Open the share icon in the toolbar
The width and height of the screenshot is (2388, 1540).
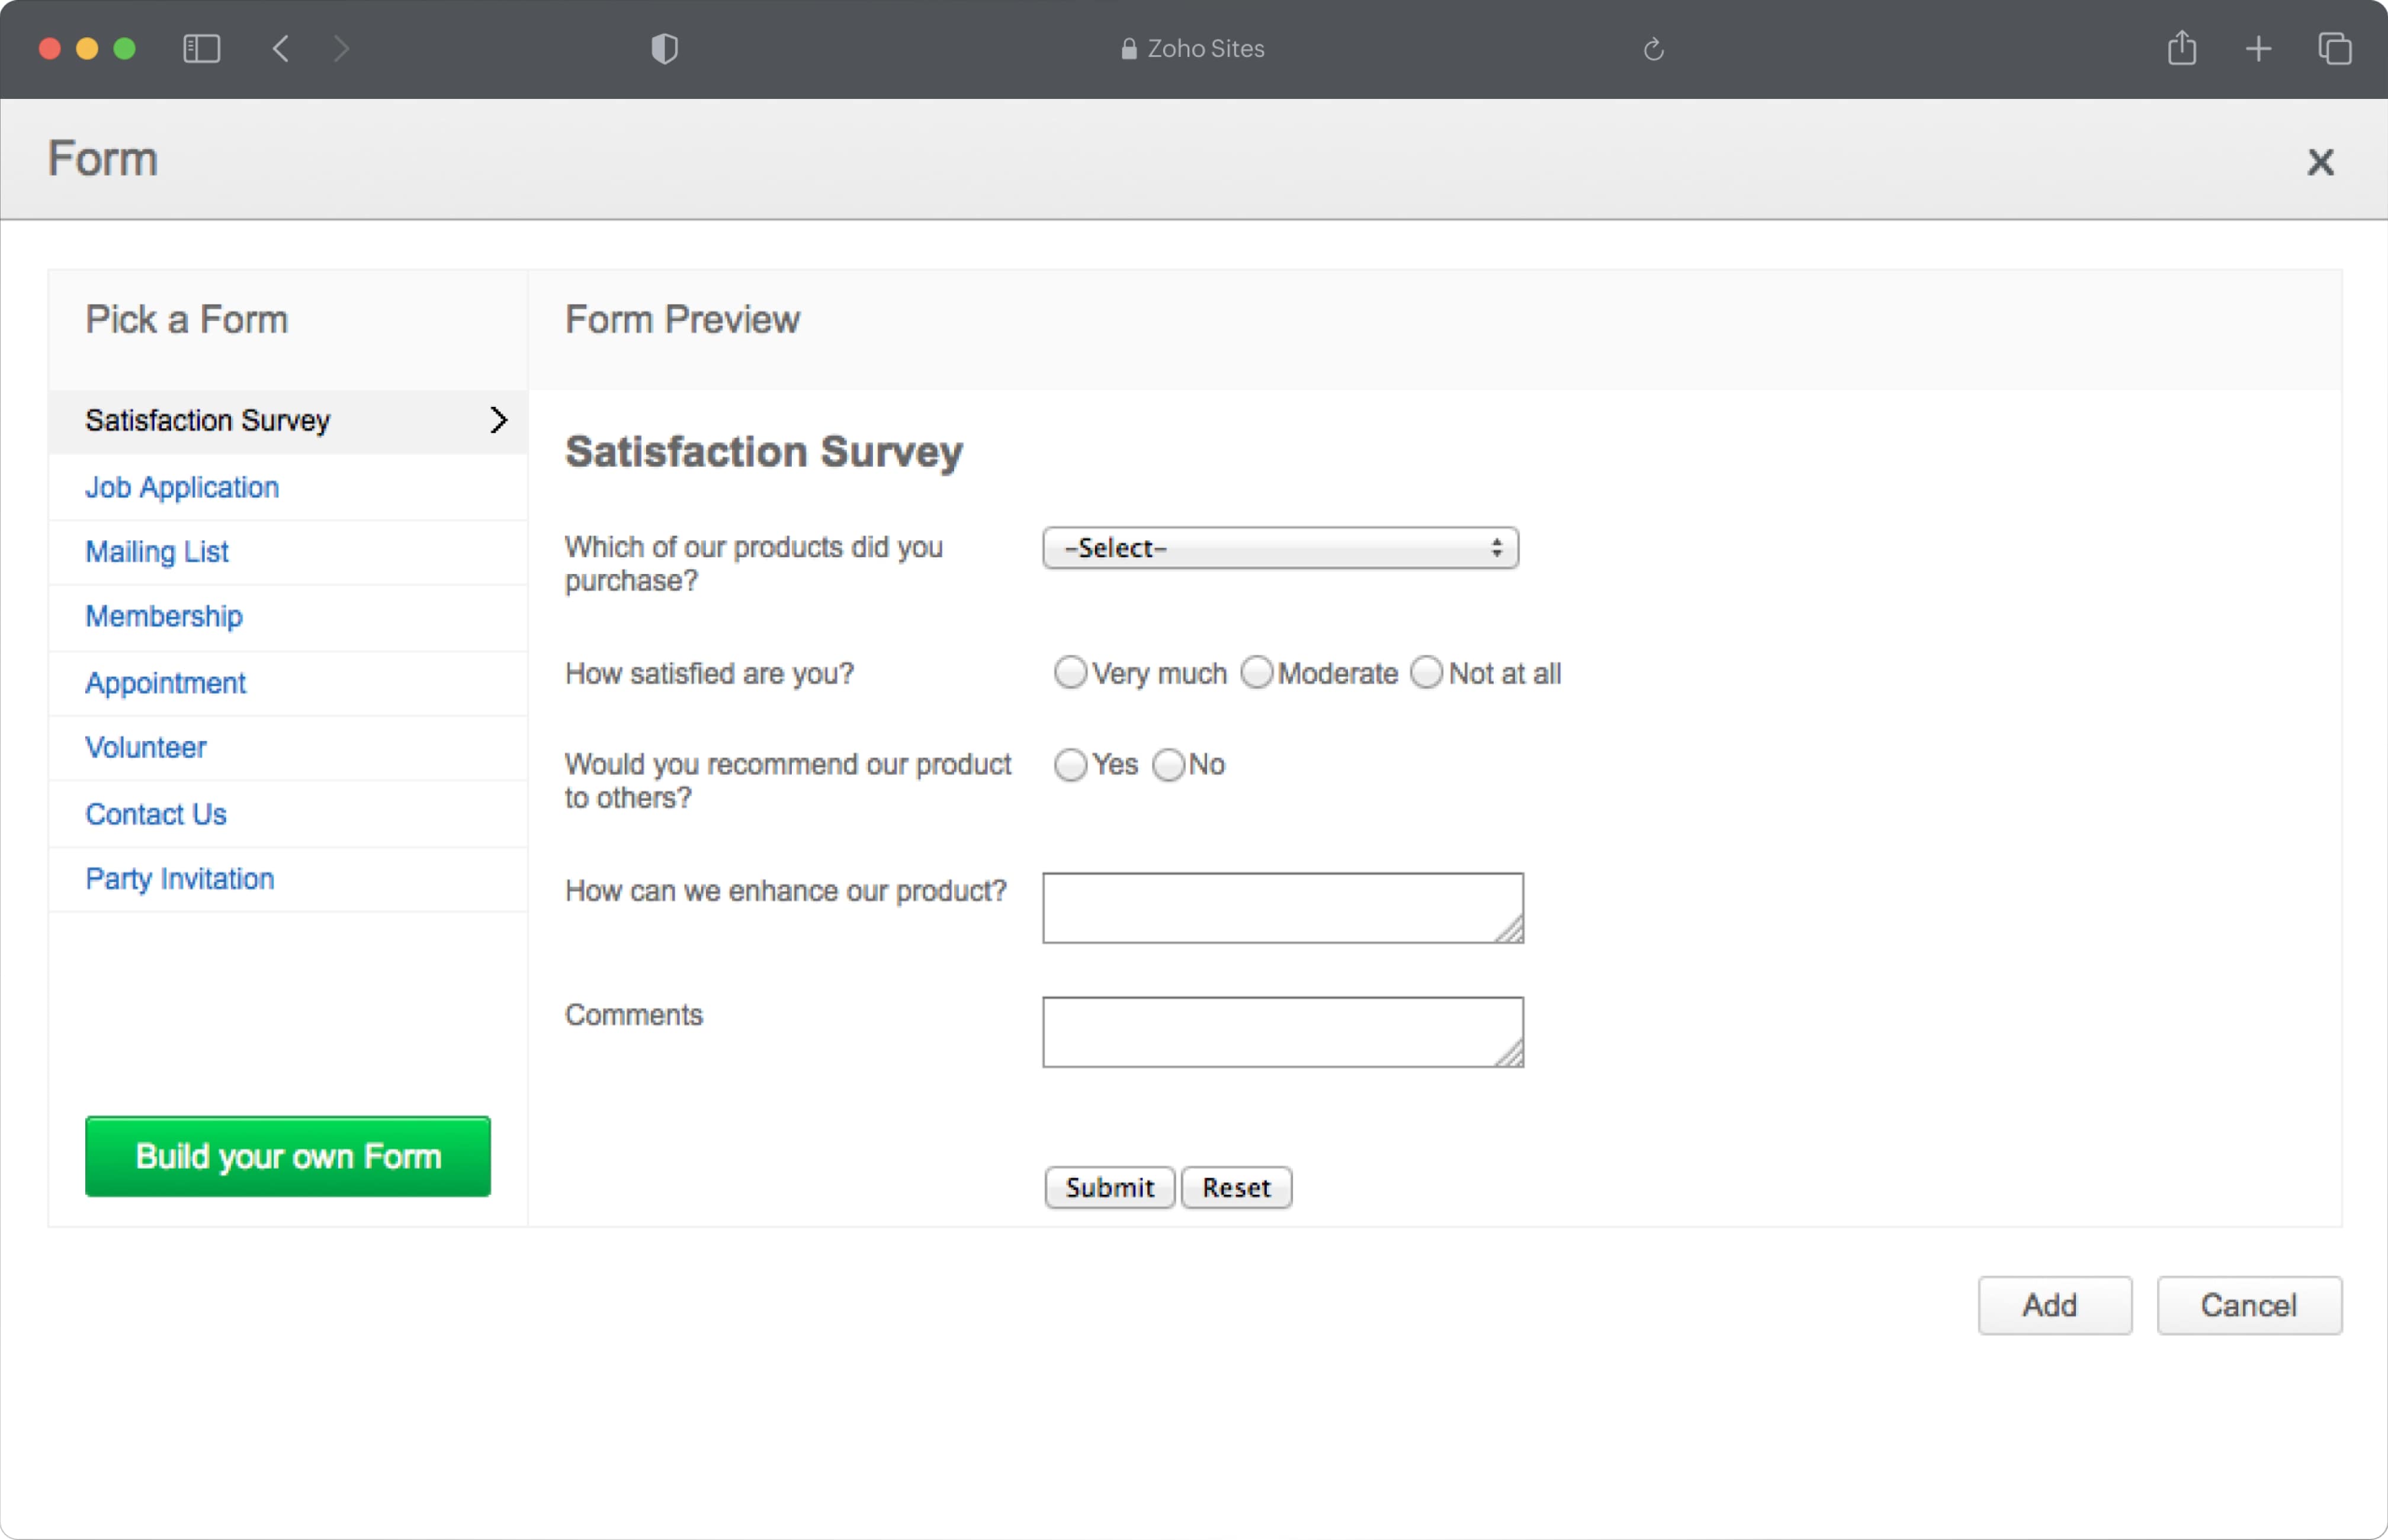pyautogui.click(x=2181, y=47)
